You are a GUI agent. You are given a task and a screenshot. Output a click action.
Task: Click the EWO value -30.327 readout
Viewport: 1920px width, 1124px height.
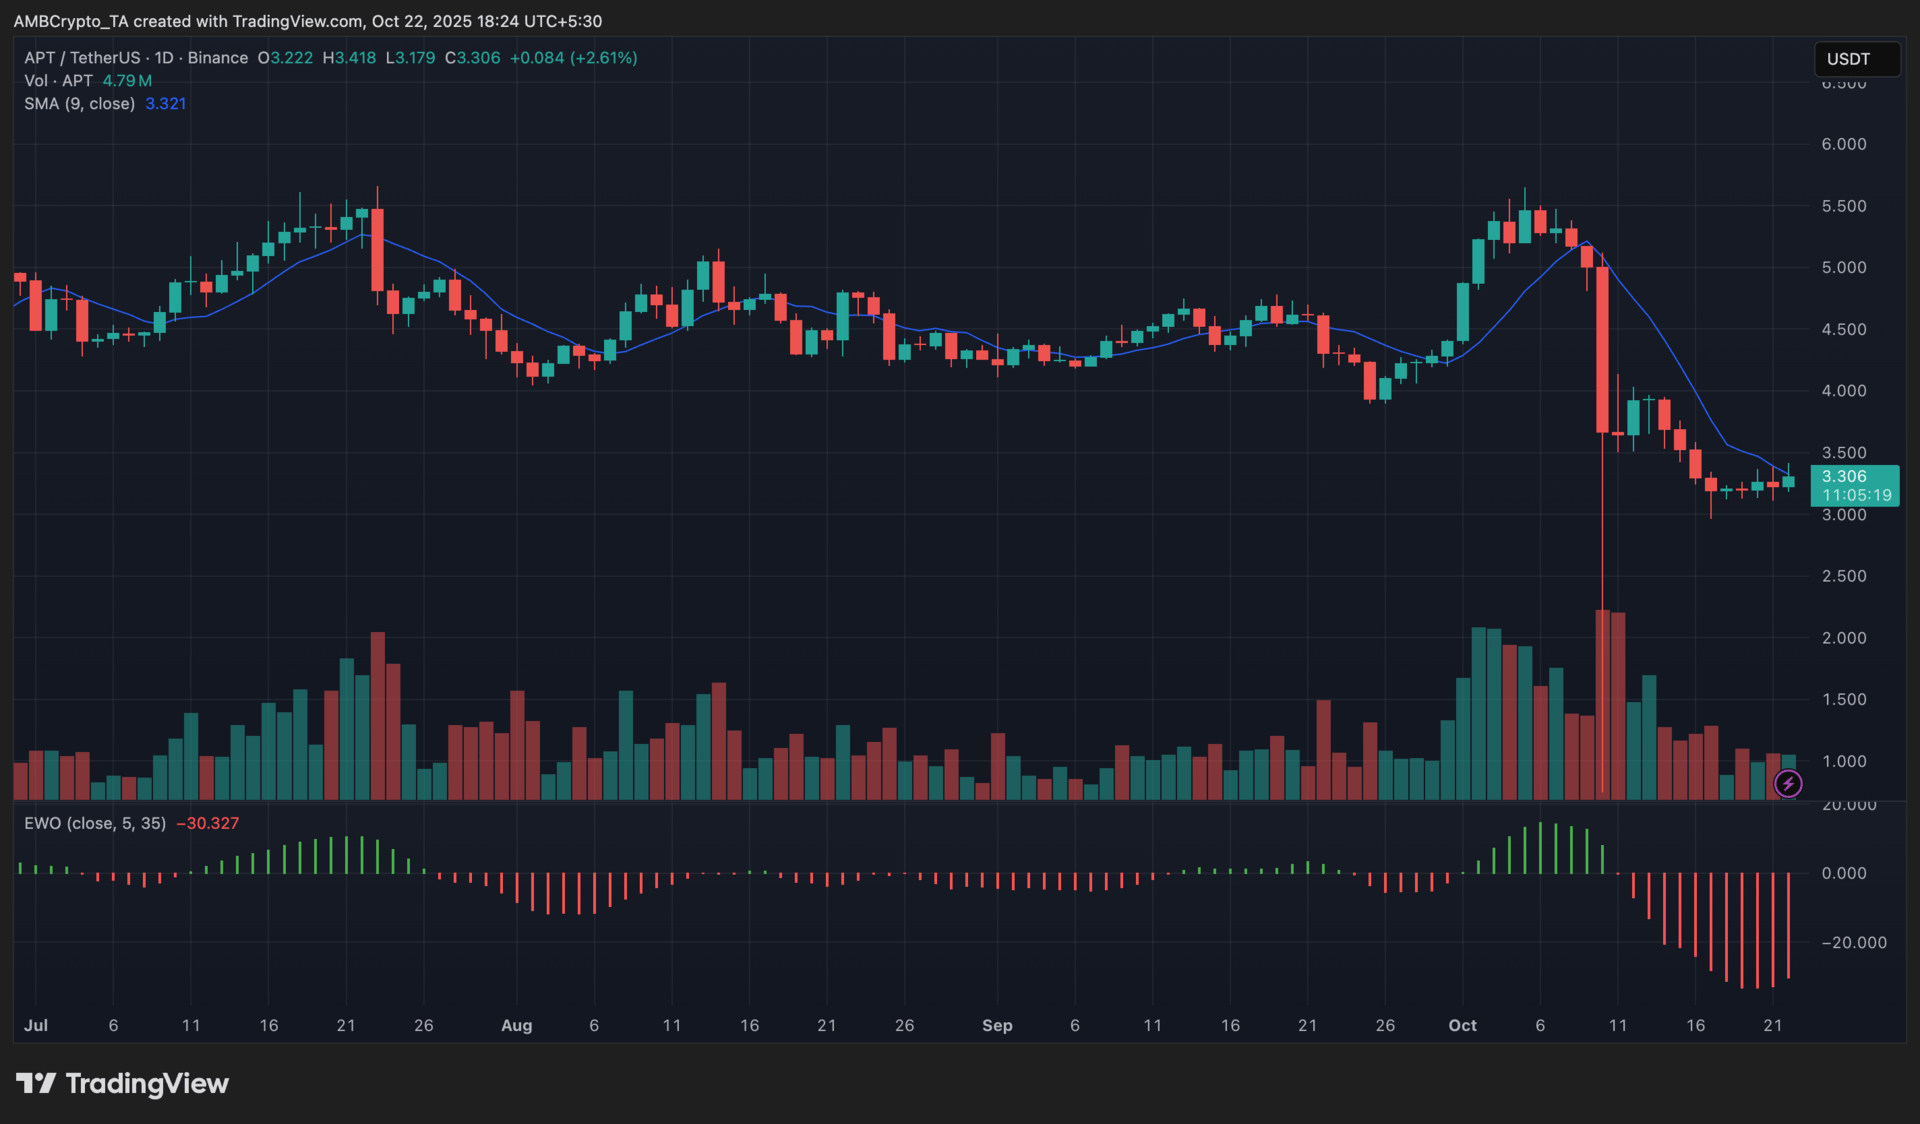208,823
